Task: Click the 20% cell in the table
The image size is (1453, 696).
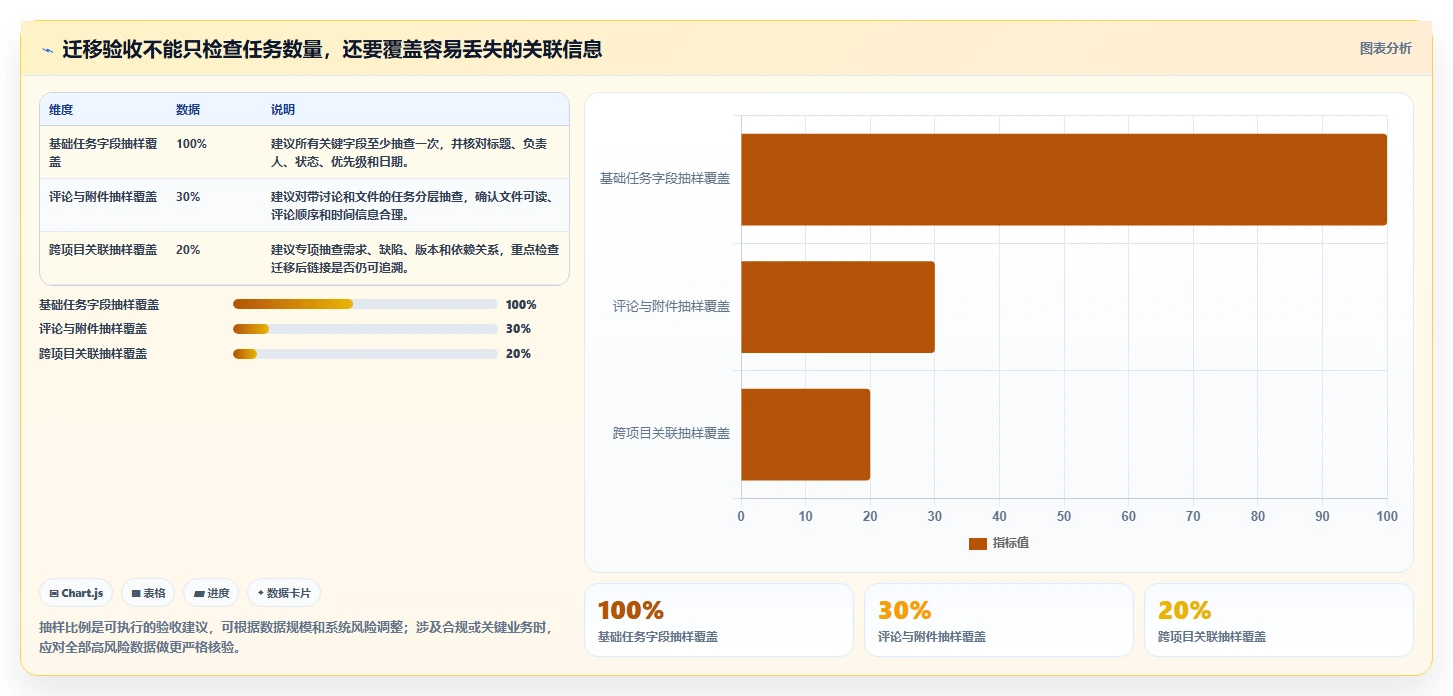Action: [188, 250]
